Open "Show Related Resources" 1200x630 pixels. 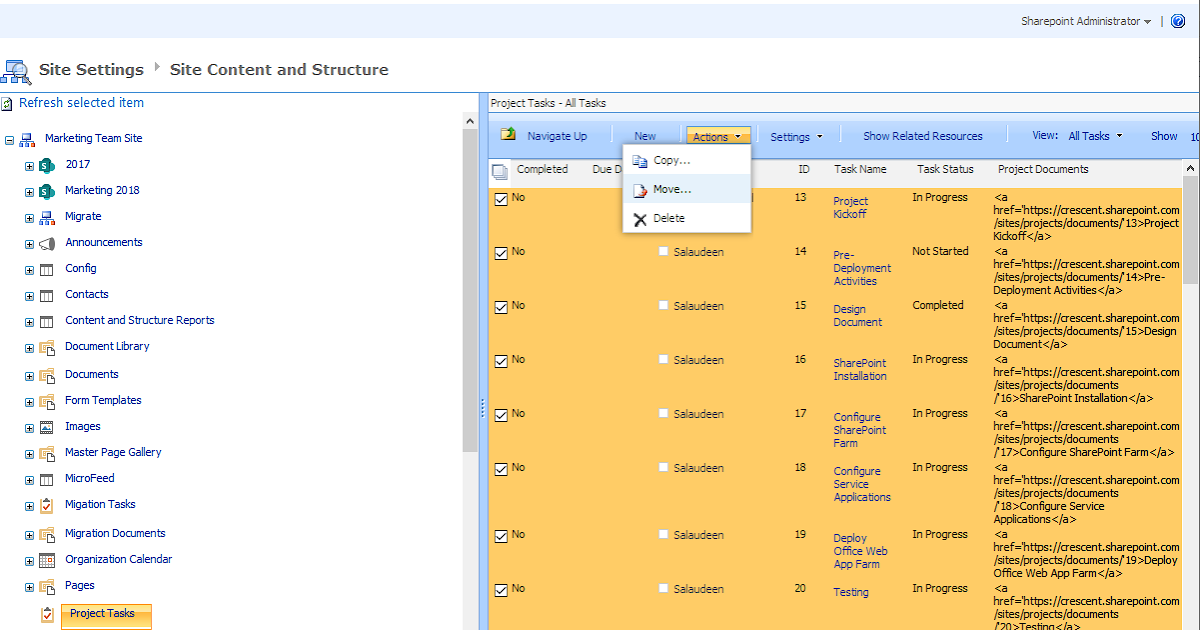click(921, 135)
